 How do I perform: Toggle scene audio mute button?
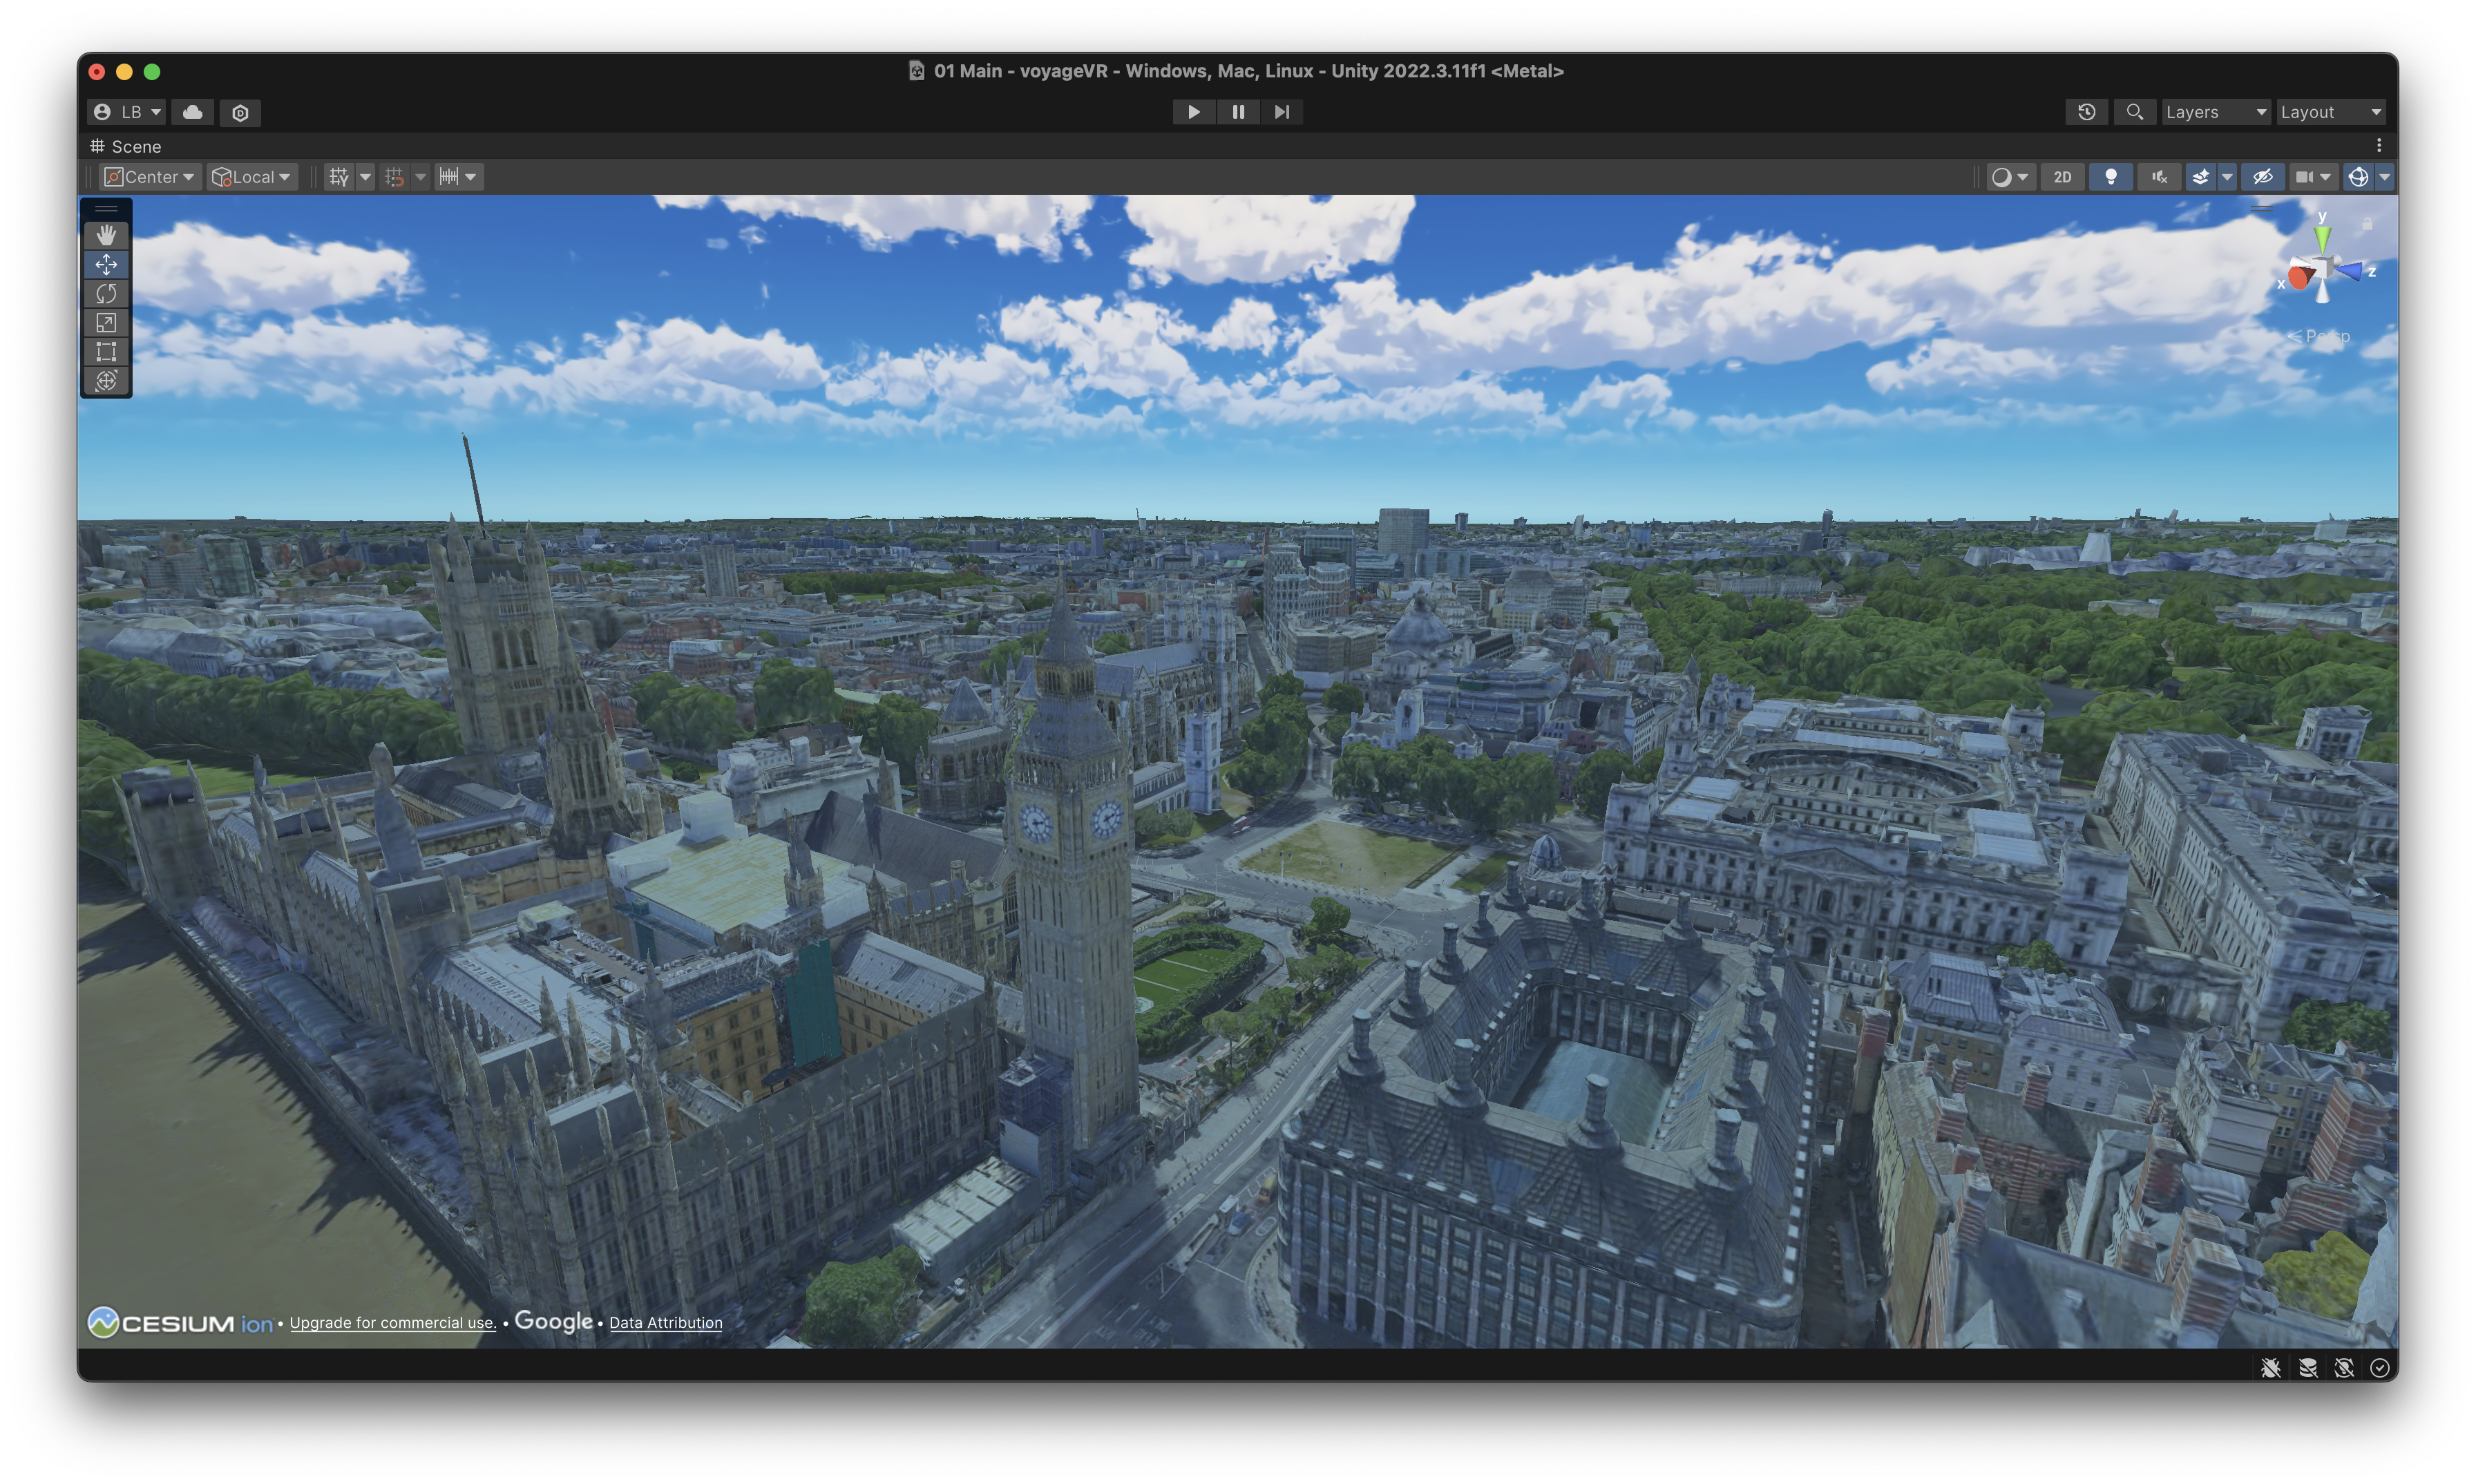(2159, 177)
